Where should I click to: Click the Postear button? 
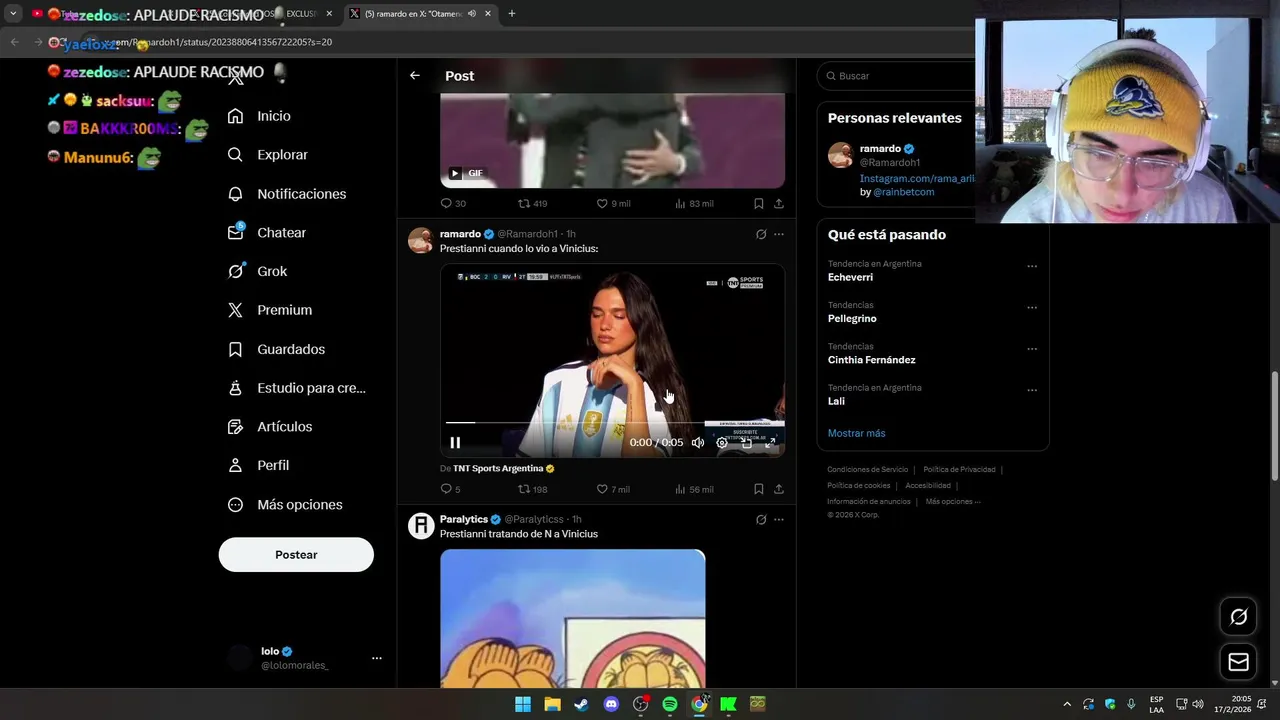click(296, 555)
